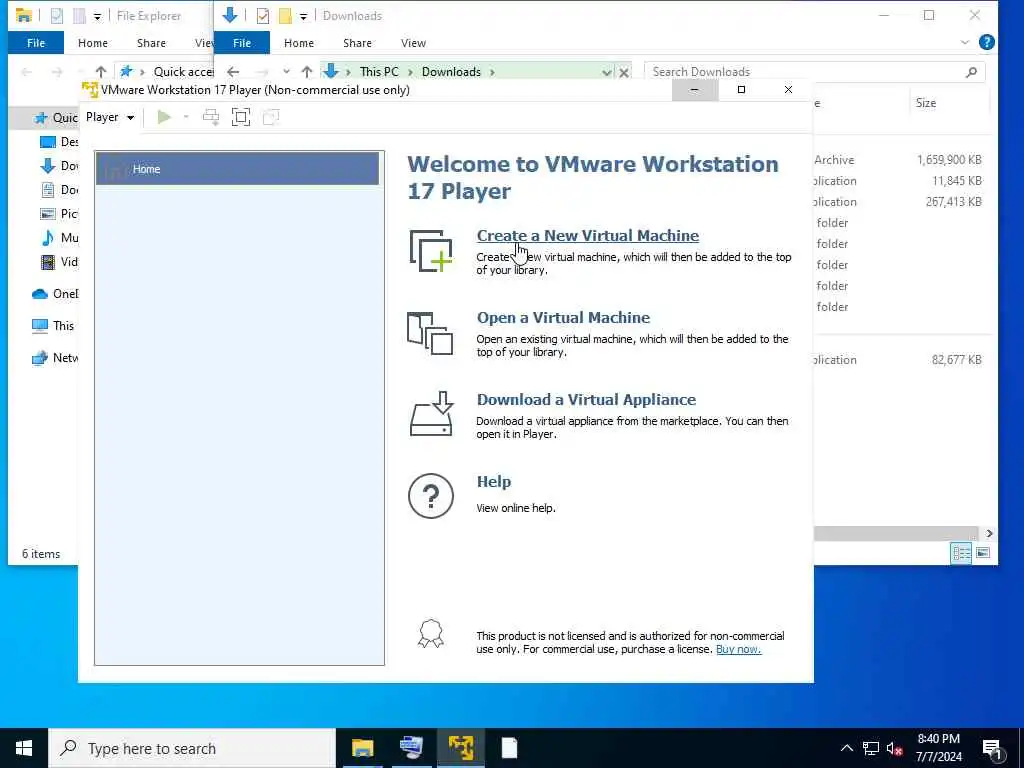Click the properties checkmark icon in the Downloads title bar

pos(263,16)
